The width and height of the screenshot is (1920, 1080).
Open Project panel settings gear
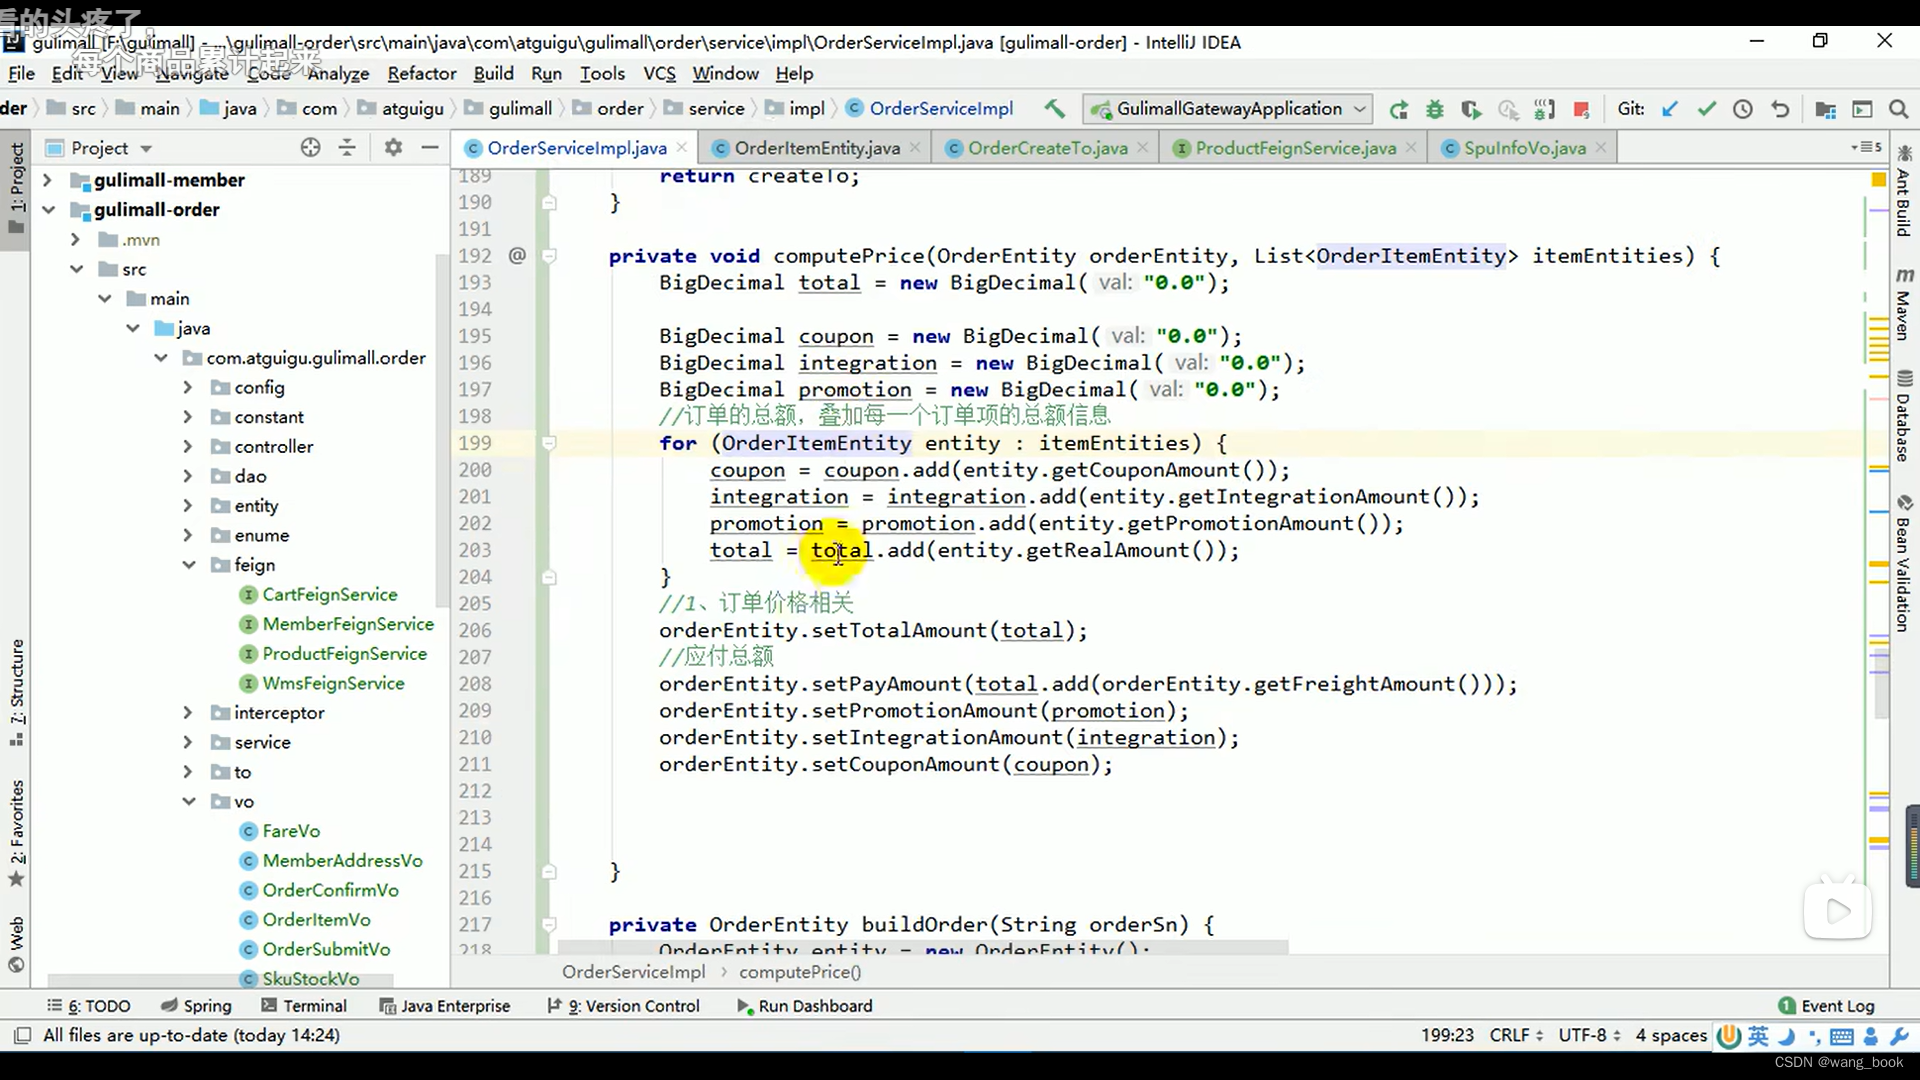click(393, 148)
